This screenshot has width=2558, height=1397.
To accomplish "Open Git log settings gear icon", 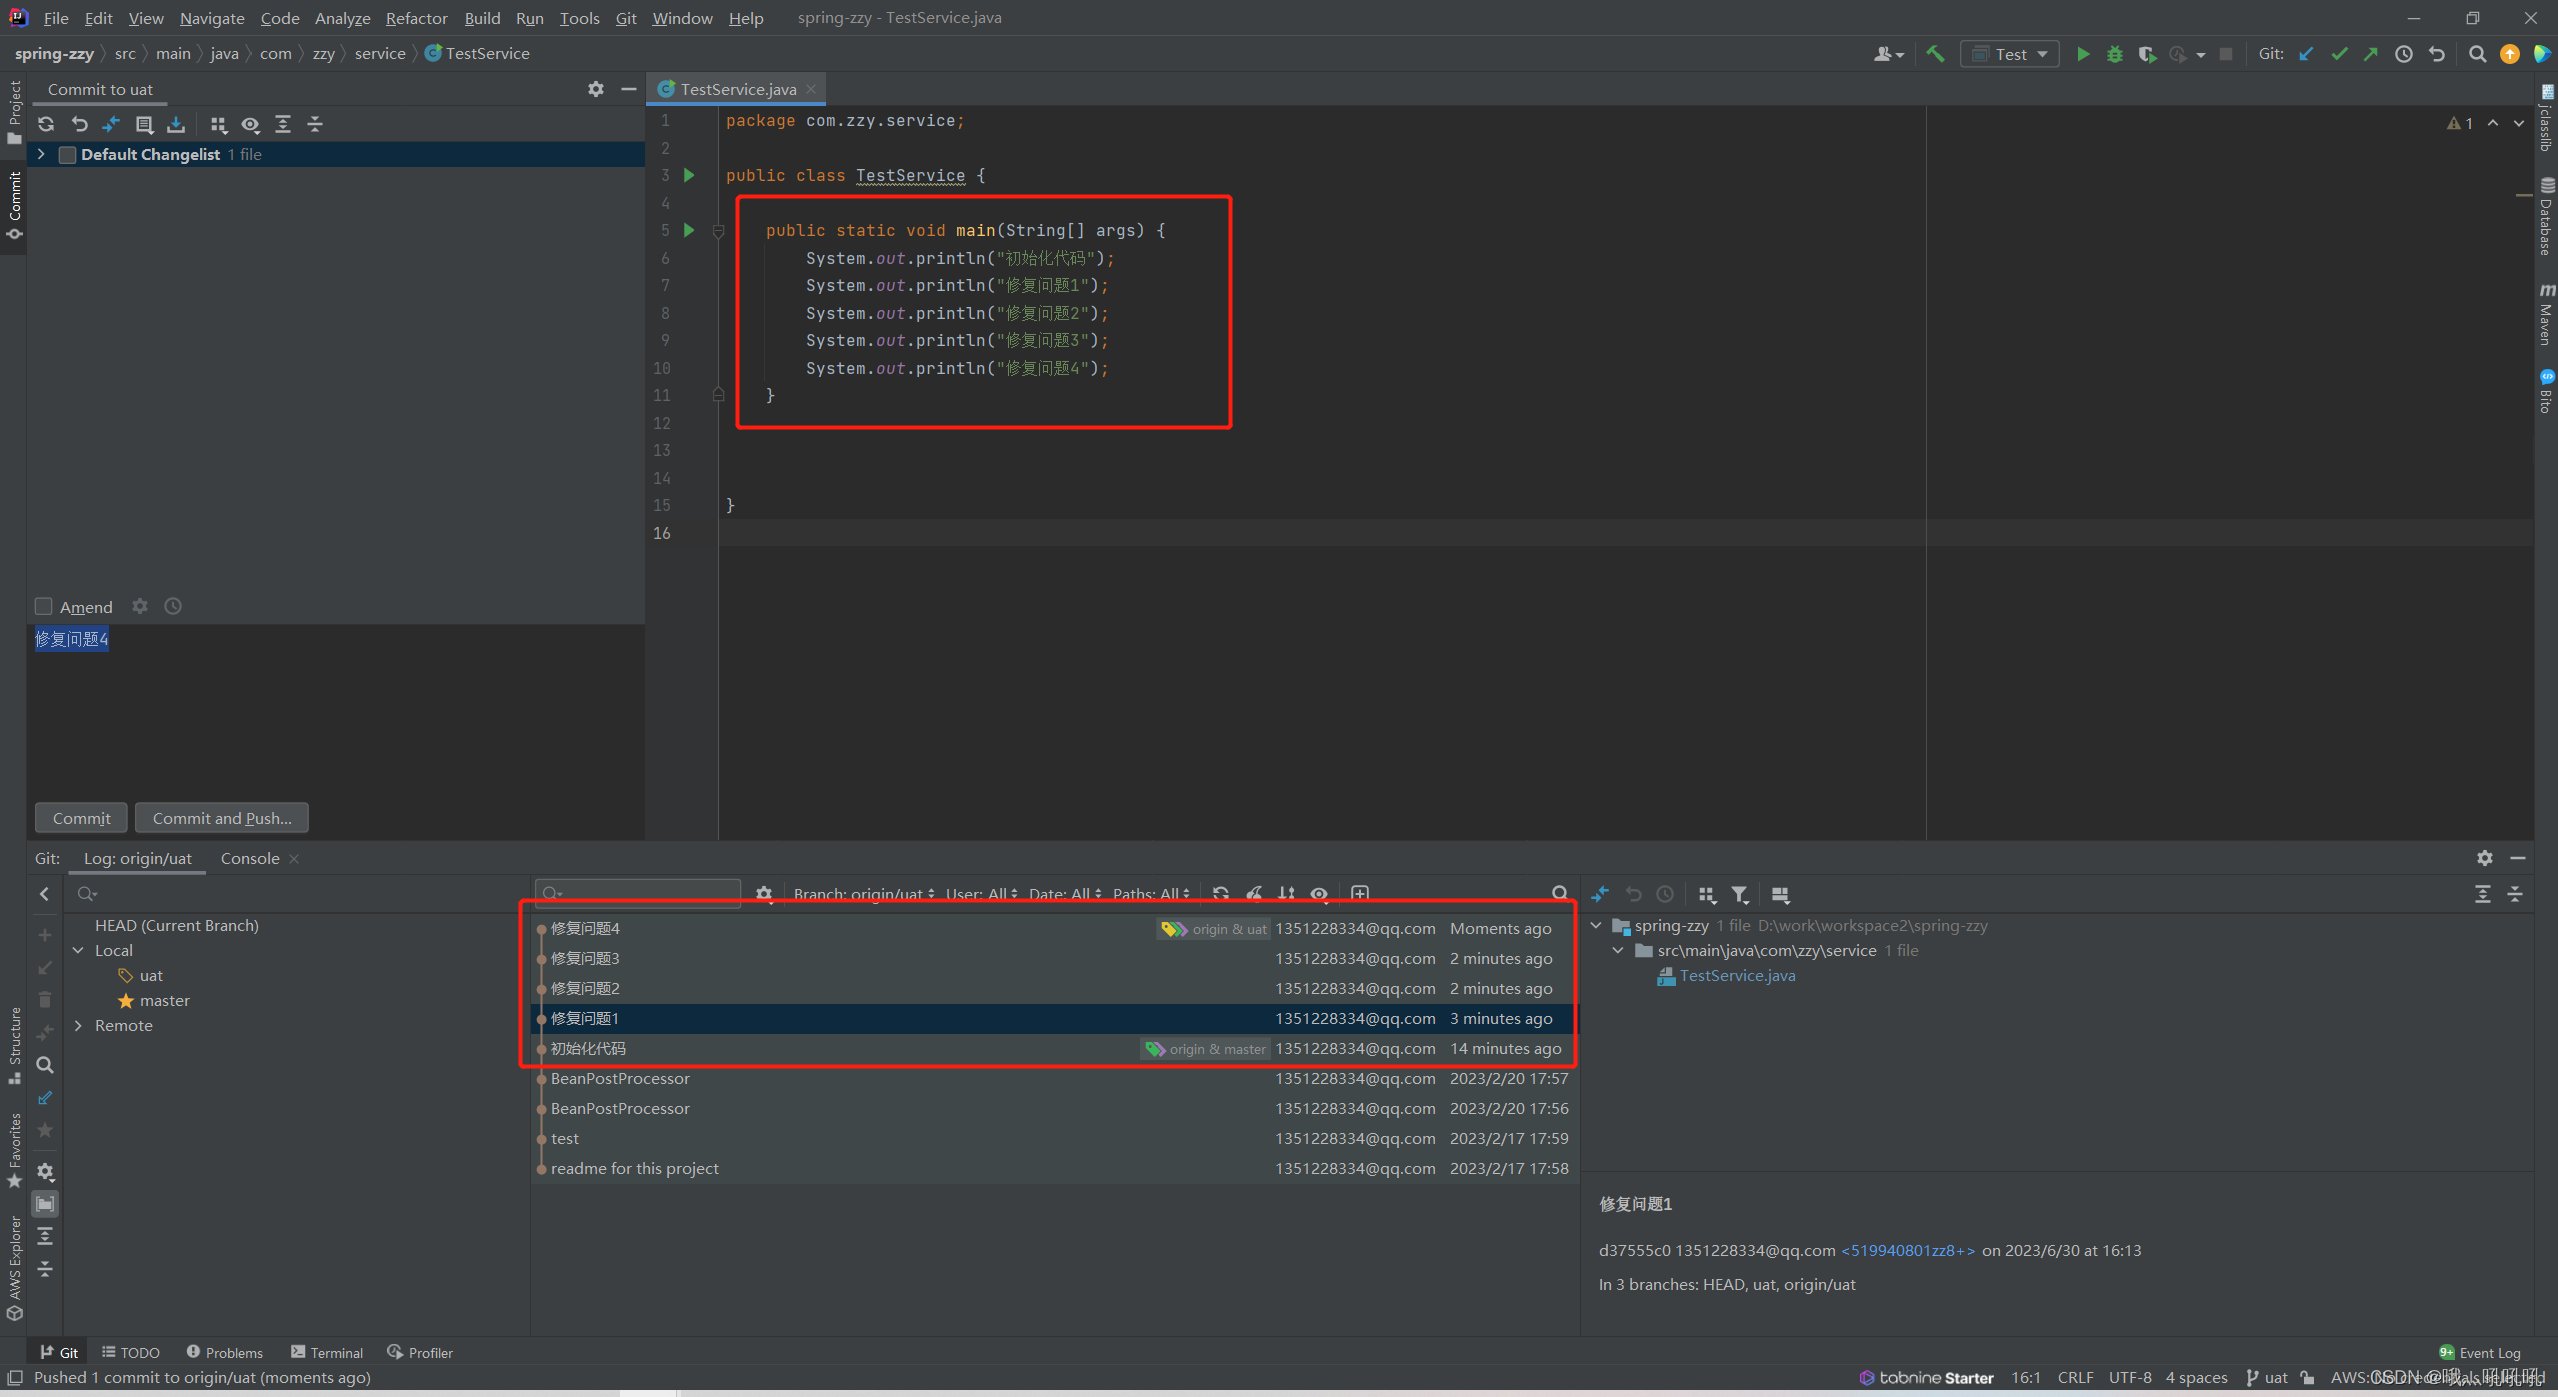I will coord(764,893).
